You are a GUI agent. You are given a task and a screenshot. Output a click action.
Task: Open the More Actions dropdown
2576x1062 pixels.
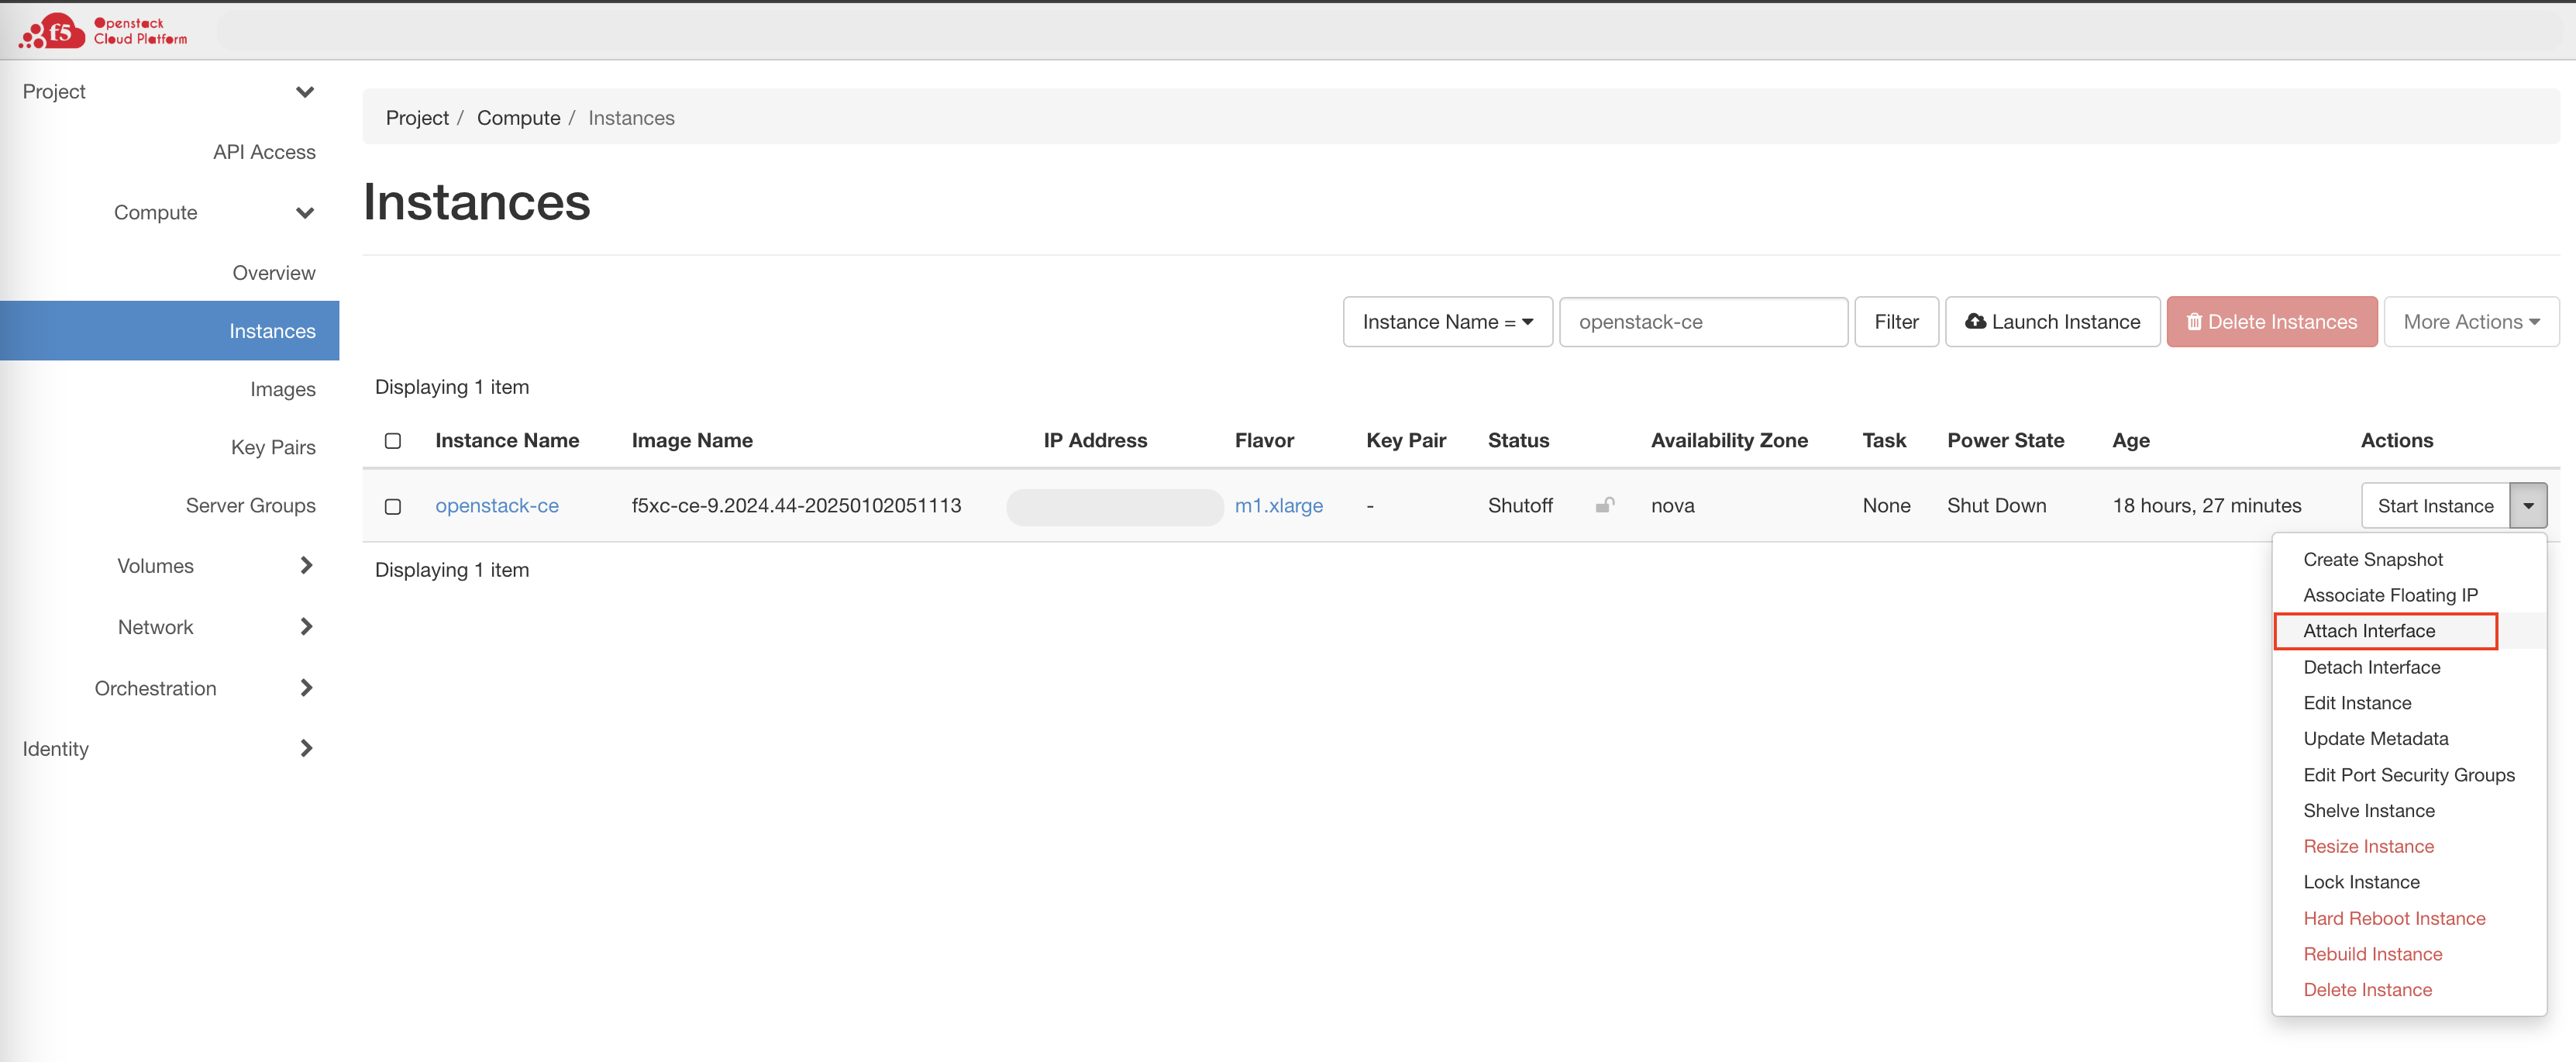click(2471, 322)
